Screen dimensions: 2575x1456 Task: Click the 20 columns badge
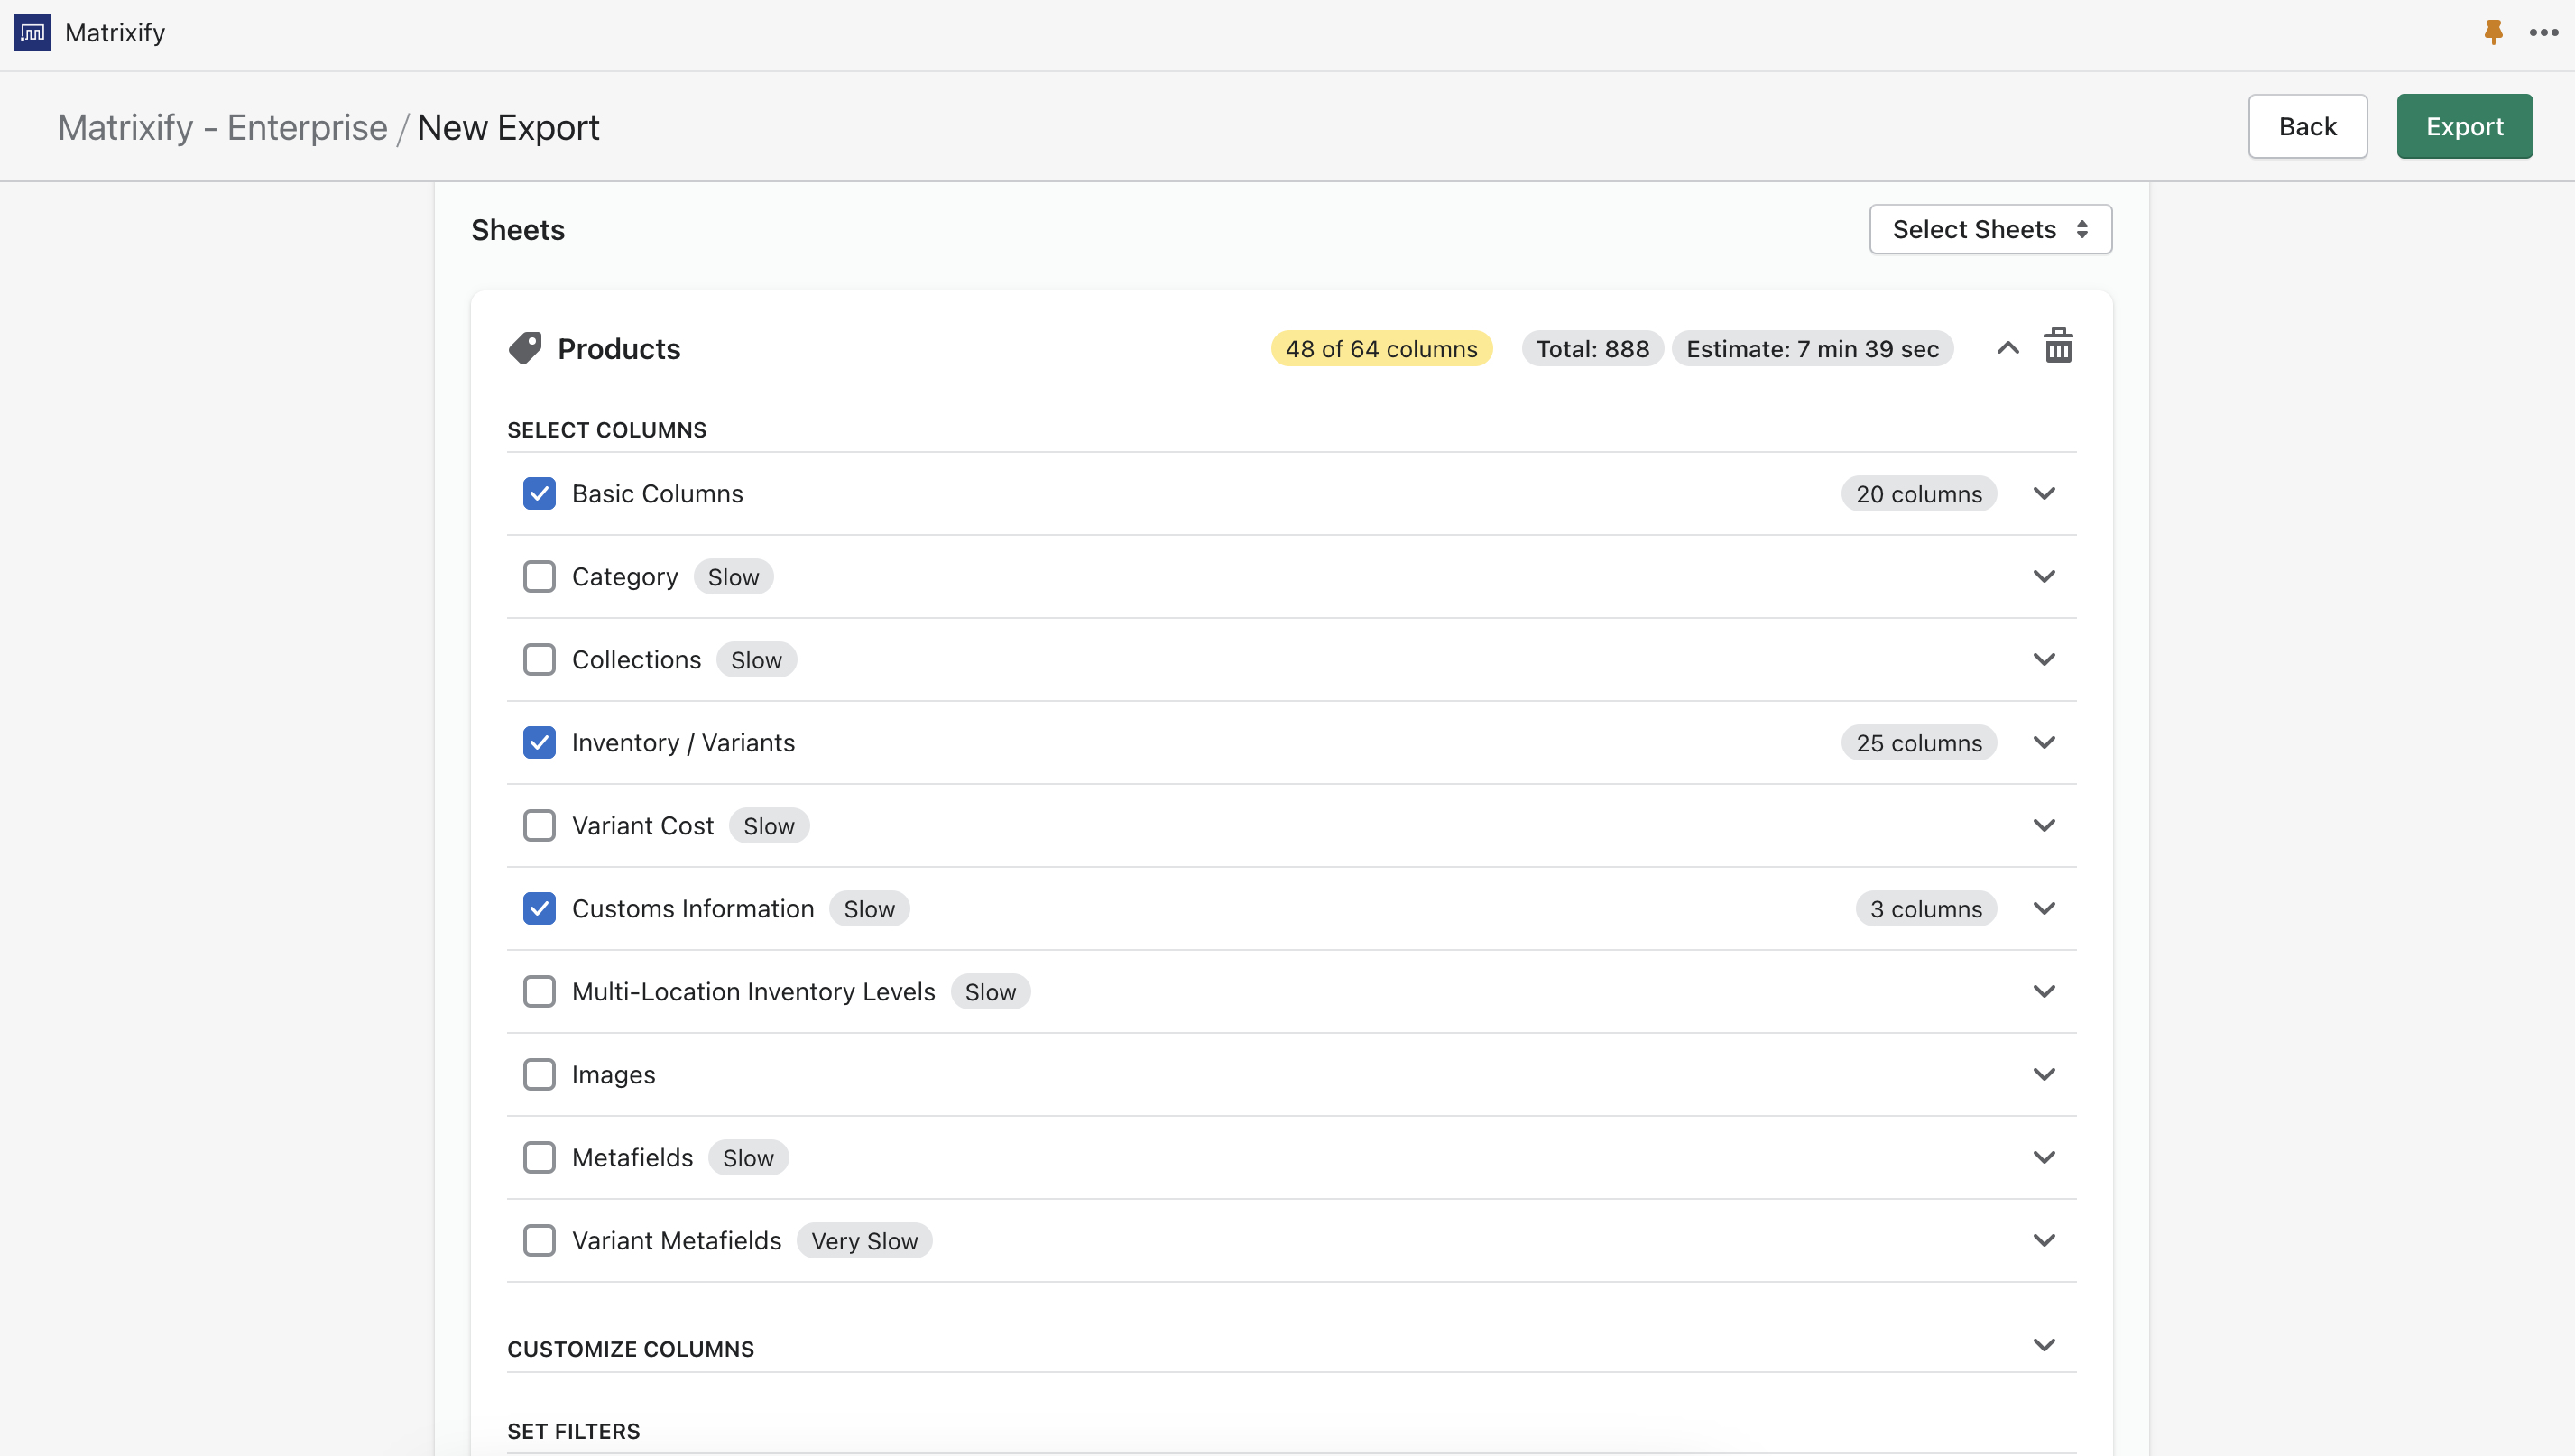click(x=1918, y=494)
